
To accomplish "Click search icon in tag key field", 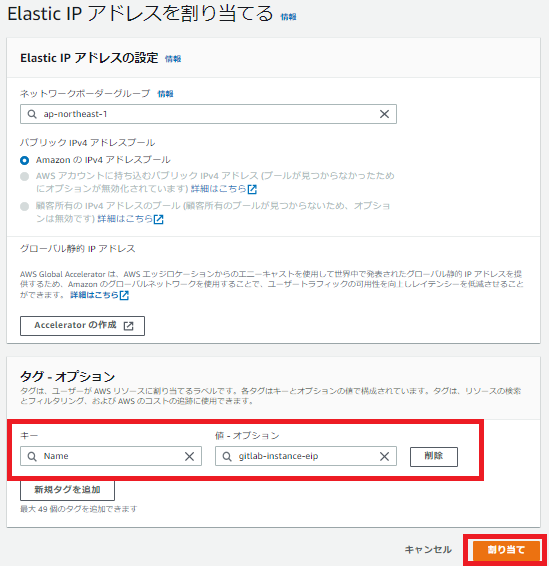I will (32, 456).
